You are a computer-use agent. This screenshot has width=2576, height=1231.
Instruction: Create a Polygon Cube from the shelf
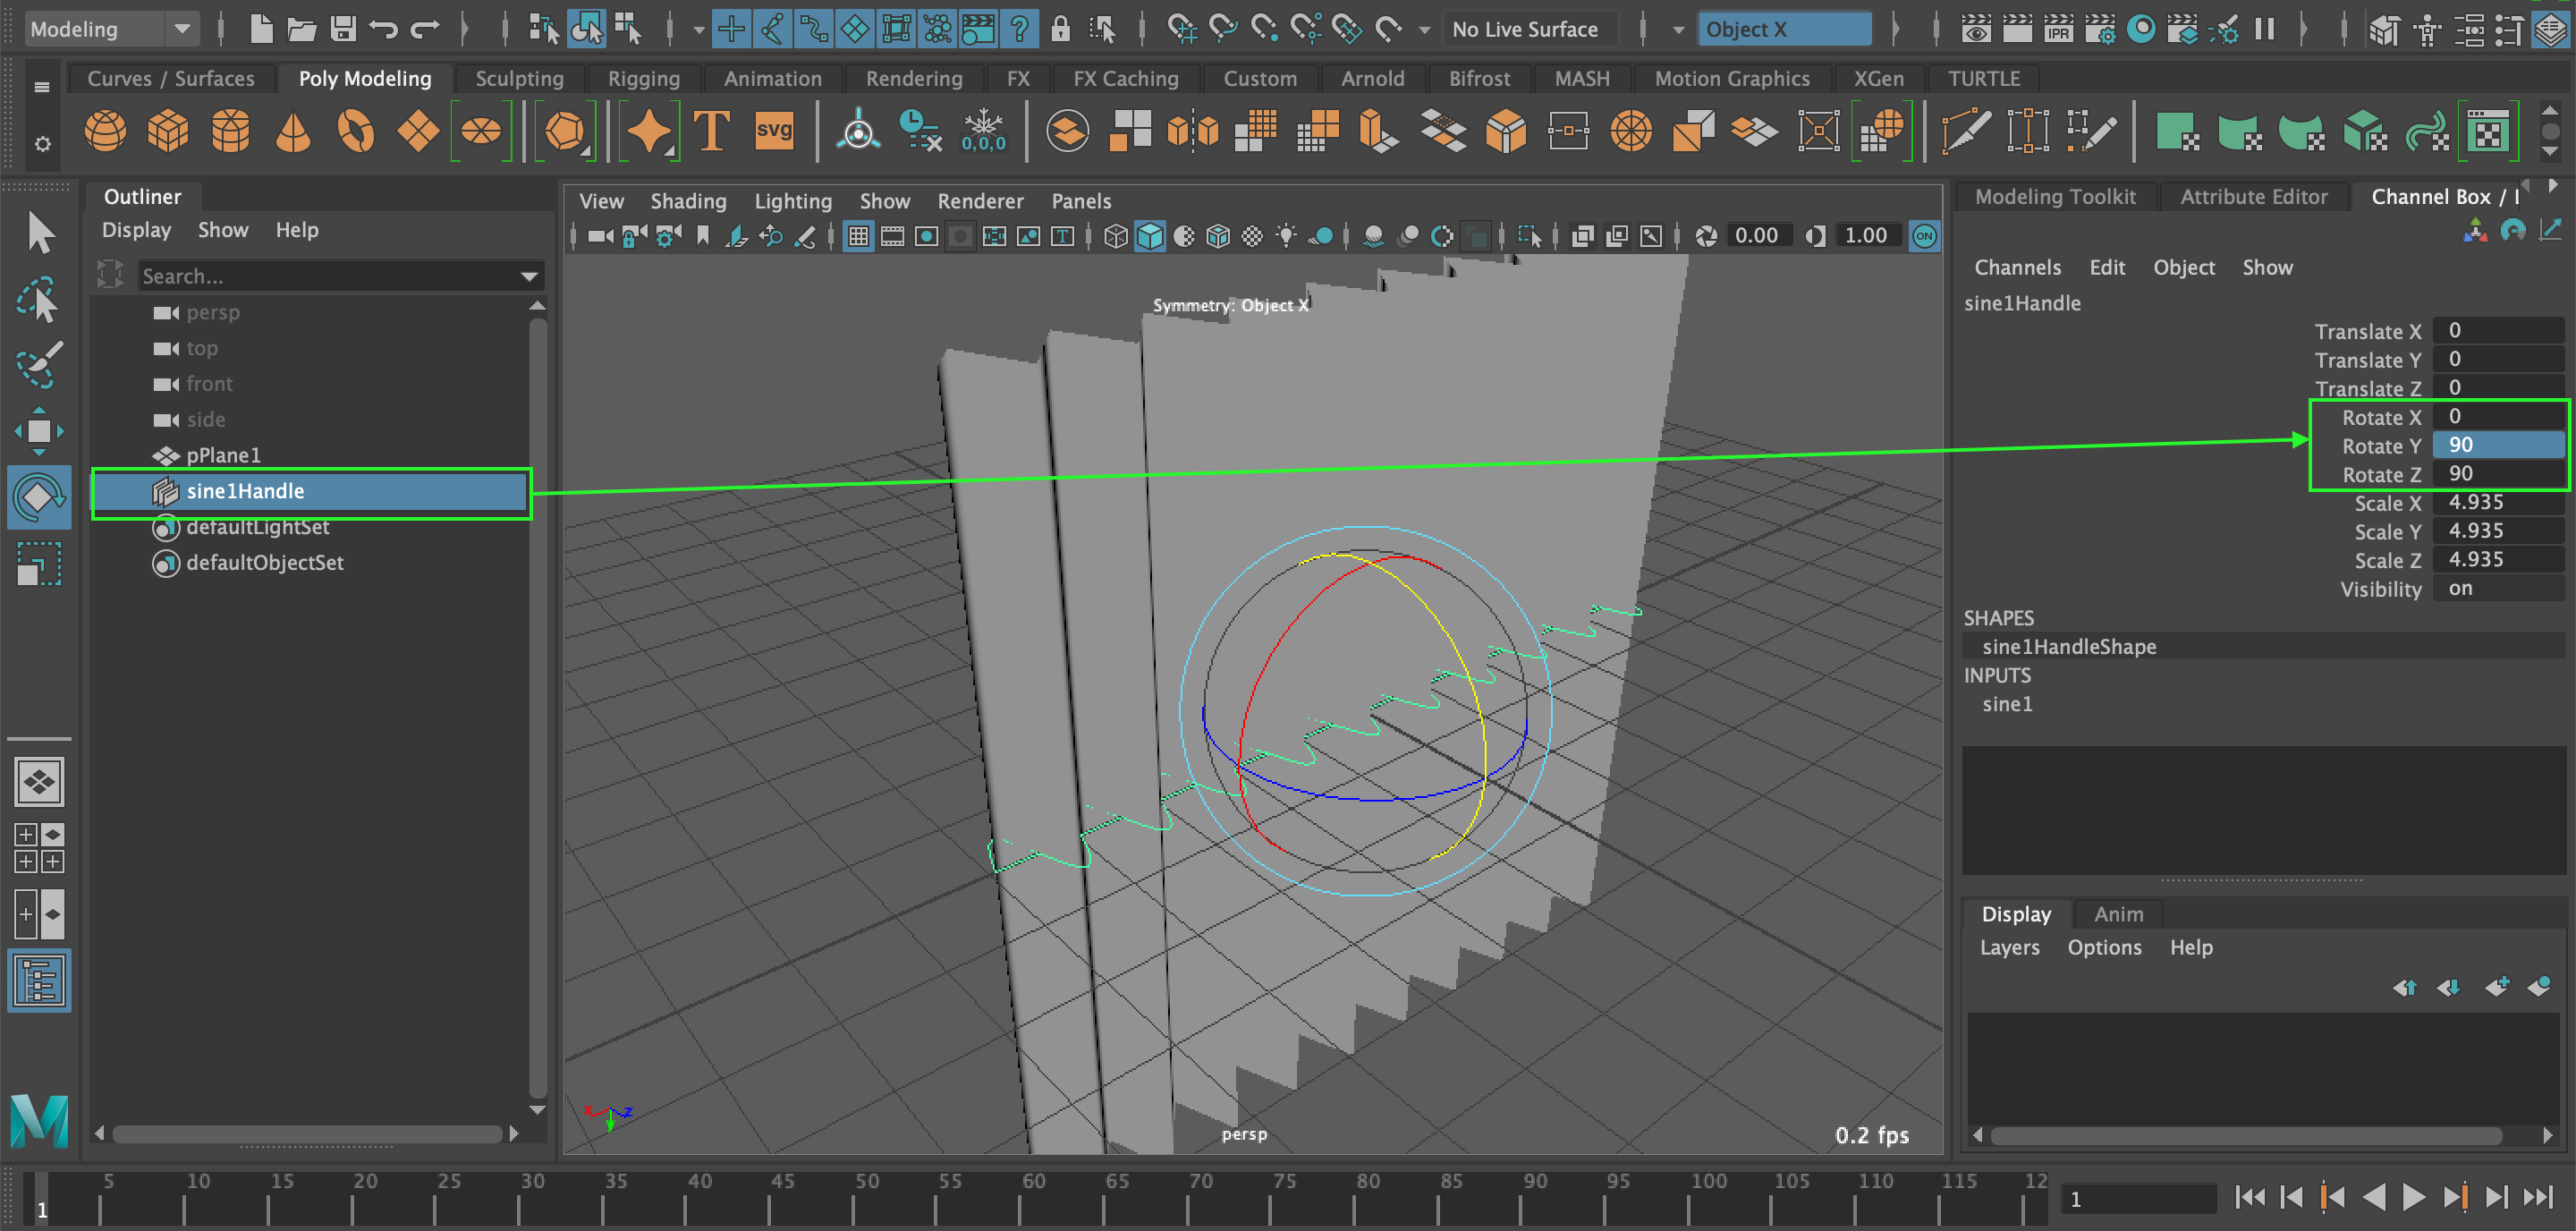point(168,131)
